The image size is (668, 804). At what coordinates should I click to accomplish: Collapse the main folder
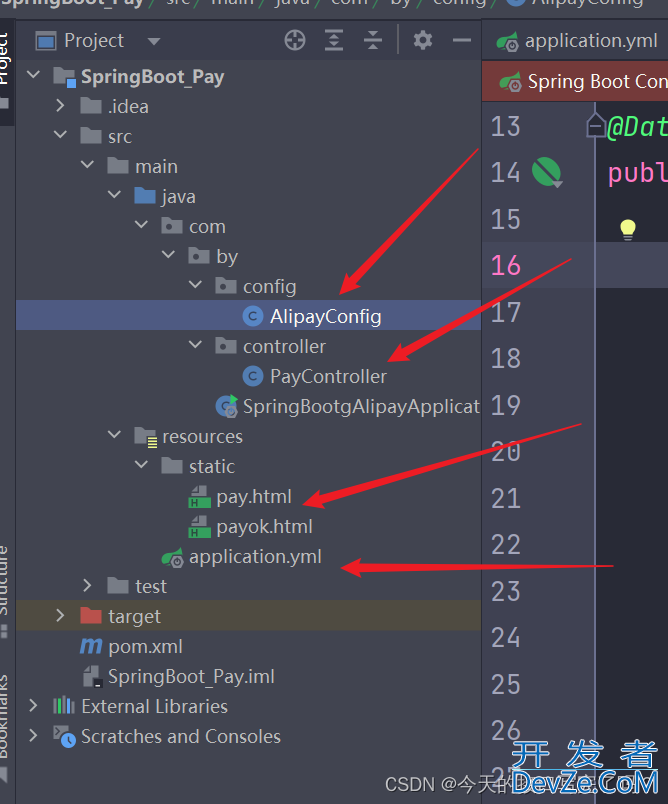point(88,165)
